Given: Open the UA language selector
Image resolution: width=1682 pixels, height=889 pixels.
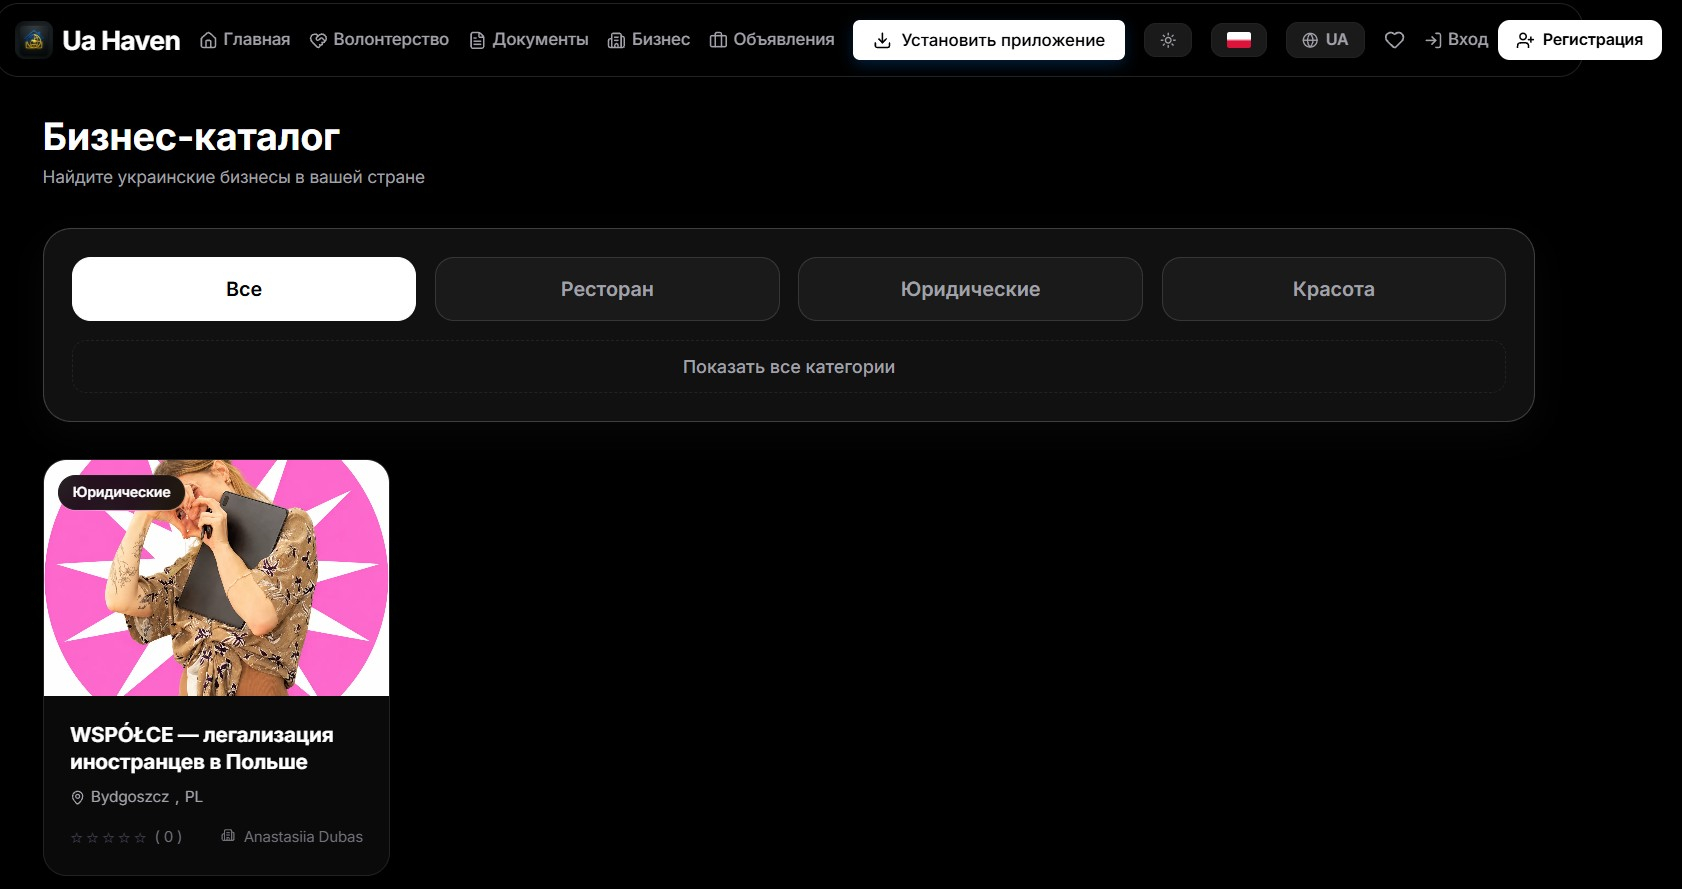Looking at the screenshot, I should click(x=1325, y=40).
